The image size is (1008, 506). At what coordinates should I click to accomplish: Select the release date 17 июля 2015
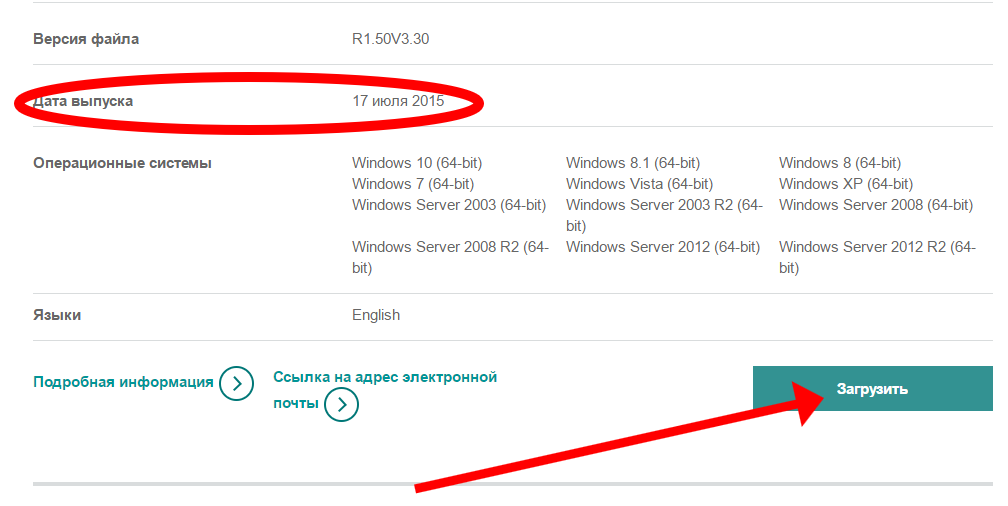coord(398,102)
